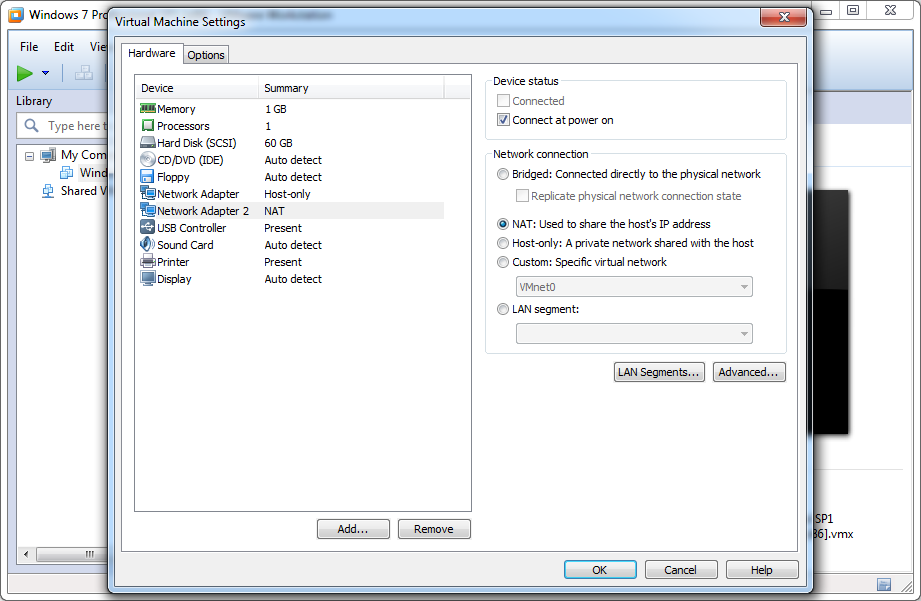Image resolution: width=921 pixels, height=601 pixels.
Task: Toggle the Connect at power on checkbox
Action: (504, 120)
